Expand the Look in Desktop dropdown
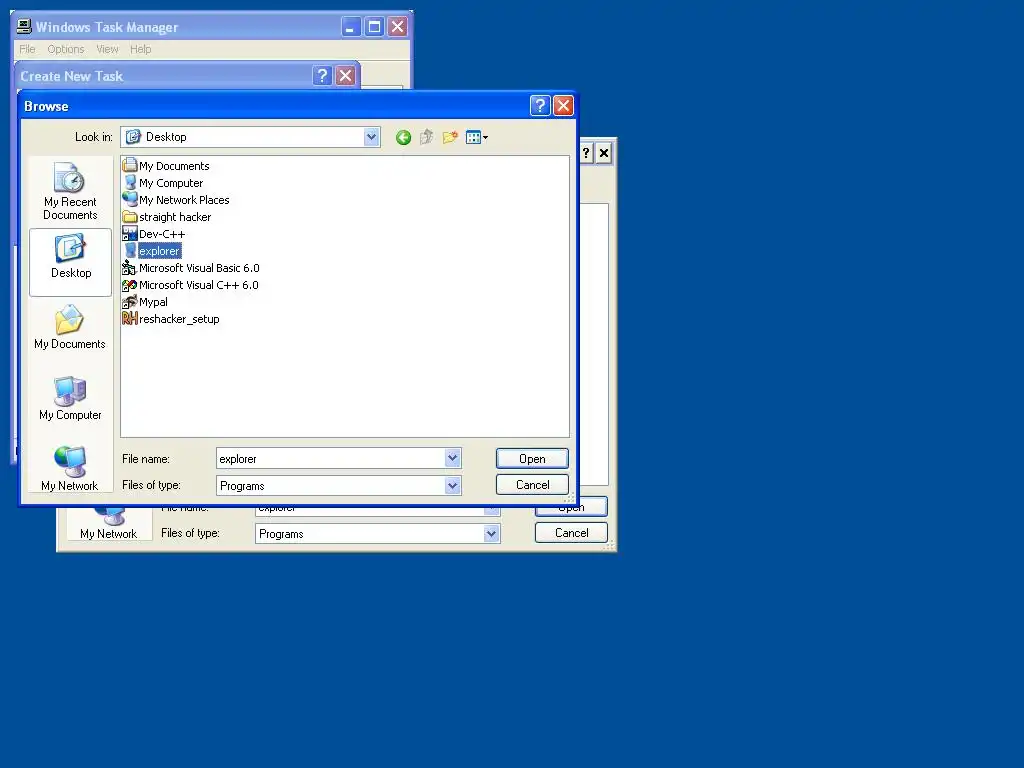The width and height of the screenshot is (1024, 768). (372, 136)
